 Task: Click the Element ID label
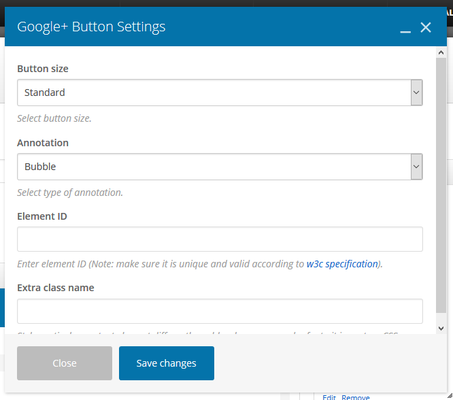click(x=42, y=216)
